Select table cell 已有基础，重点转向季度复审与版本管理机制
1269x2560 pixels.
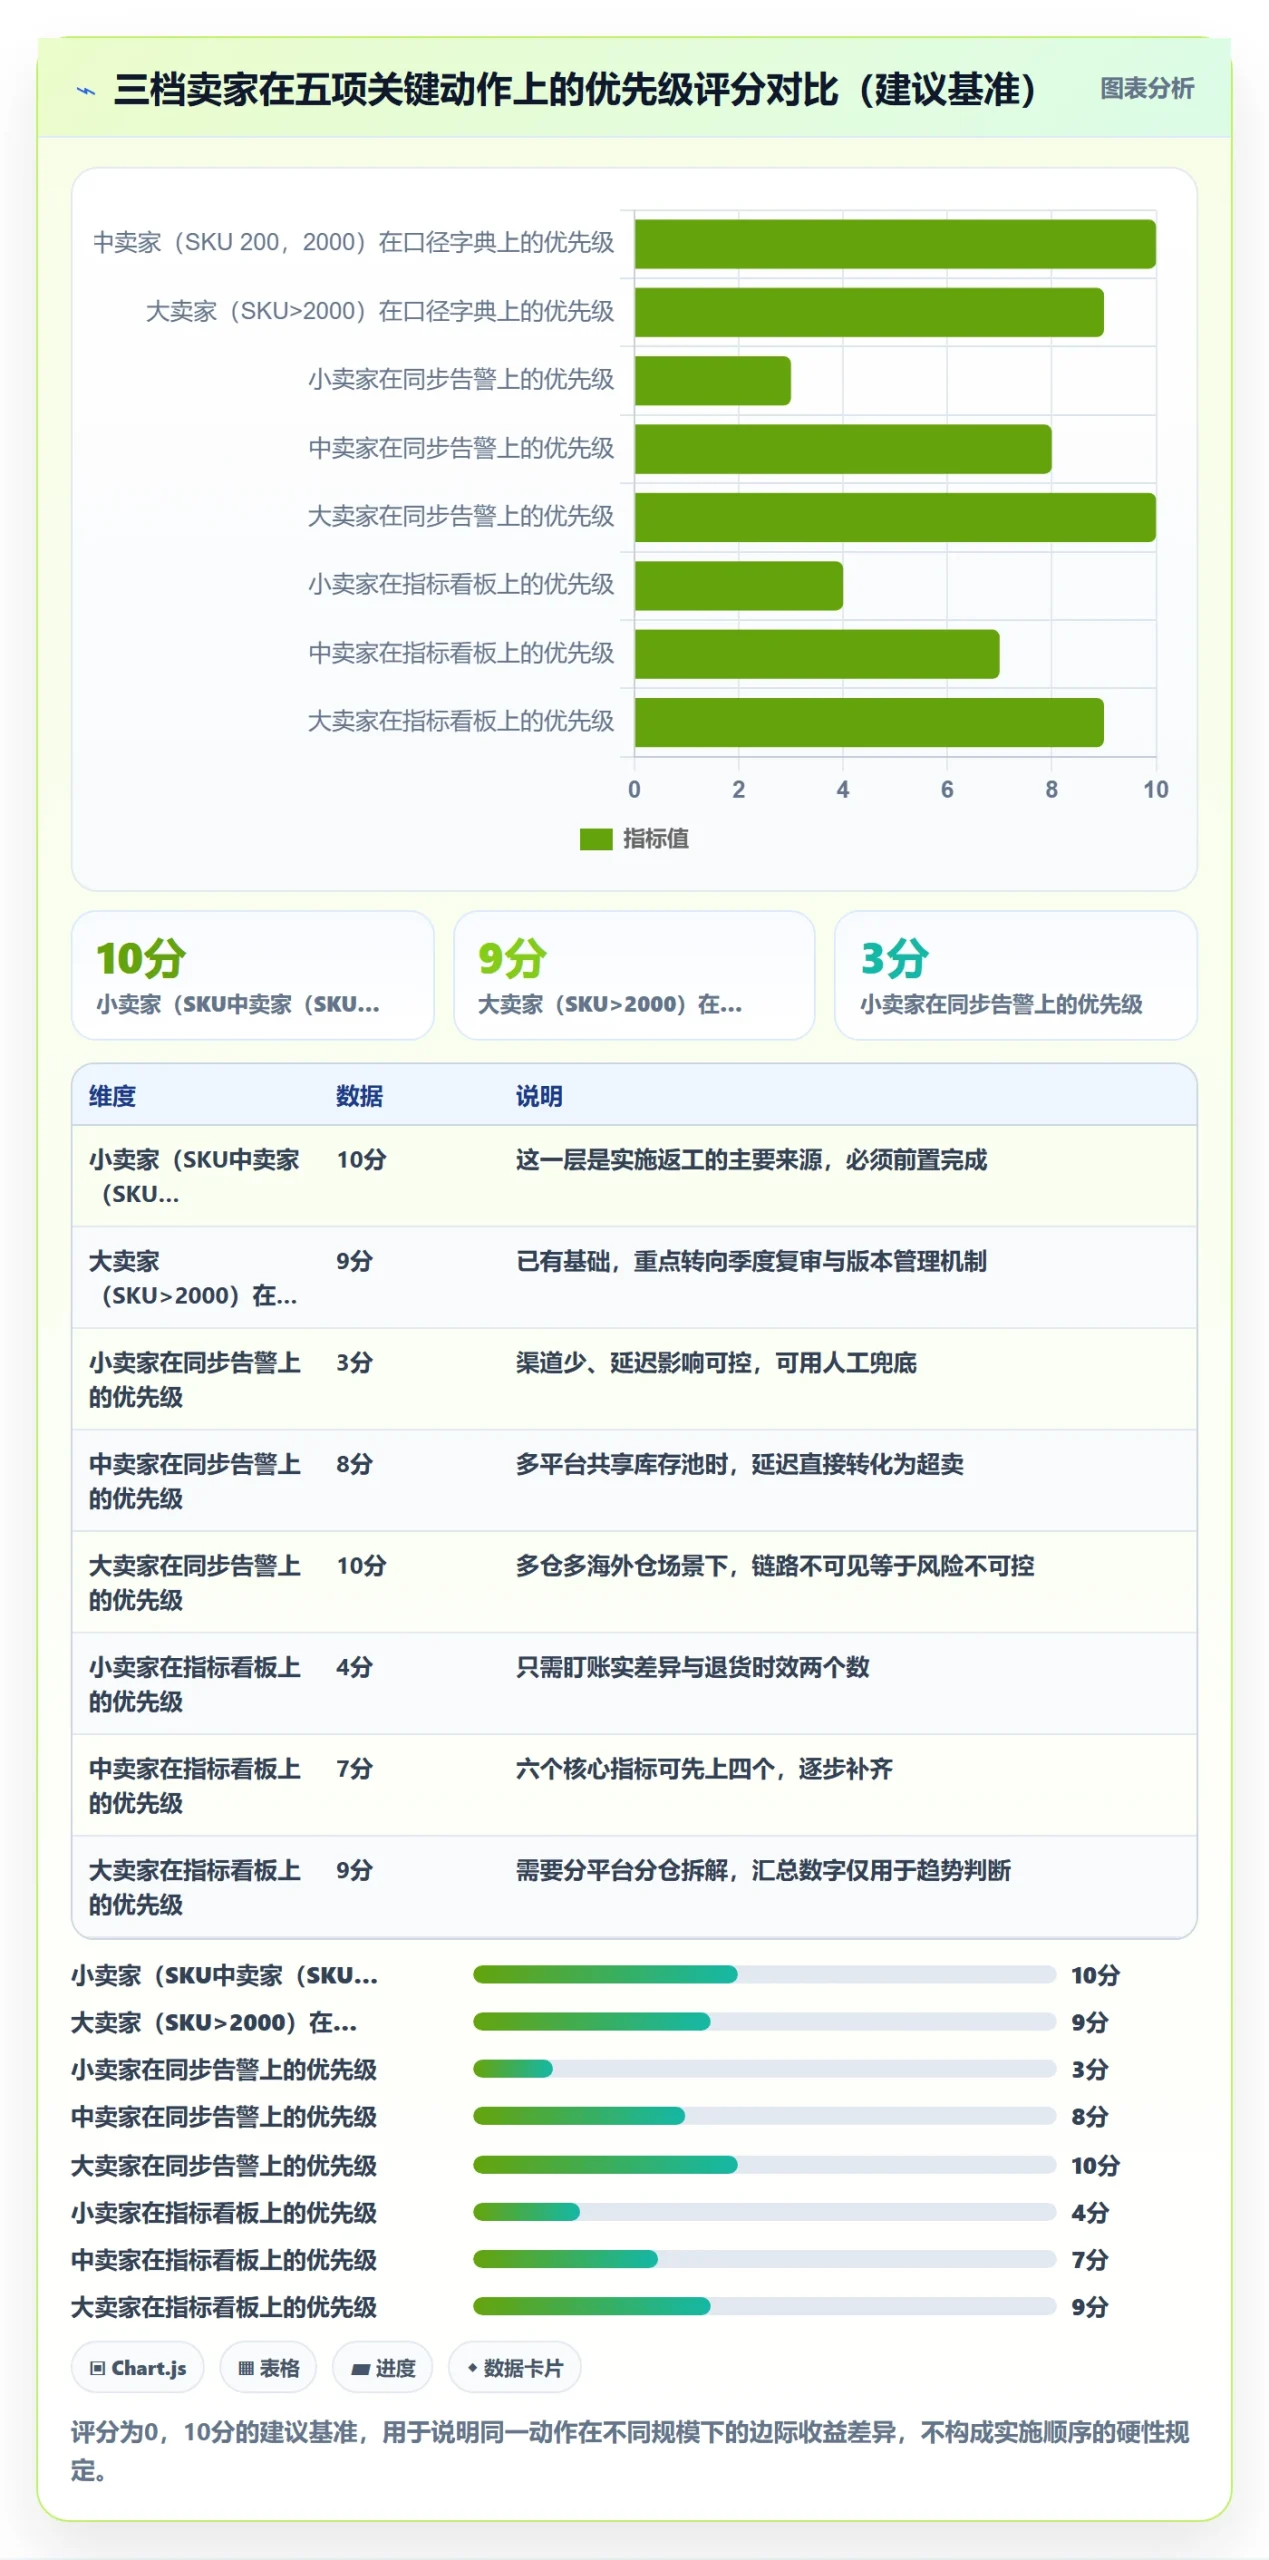(751, 1262)
